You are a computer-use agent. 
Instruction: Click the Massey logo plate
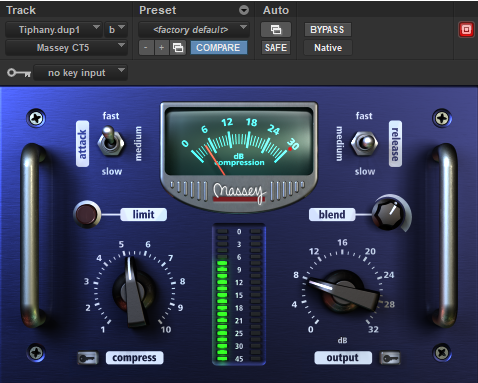click(239, 192)
